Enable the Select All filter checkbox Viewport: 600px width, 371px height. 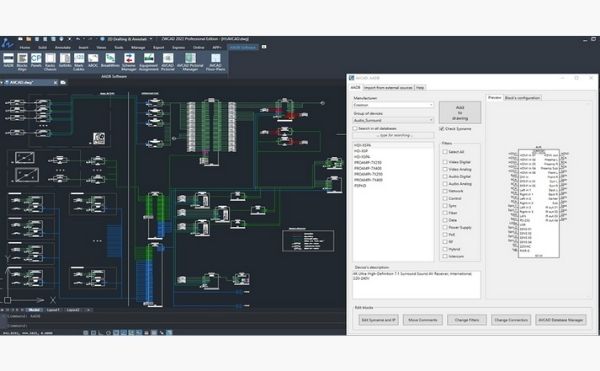click(445, 152)
